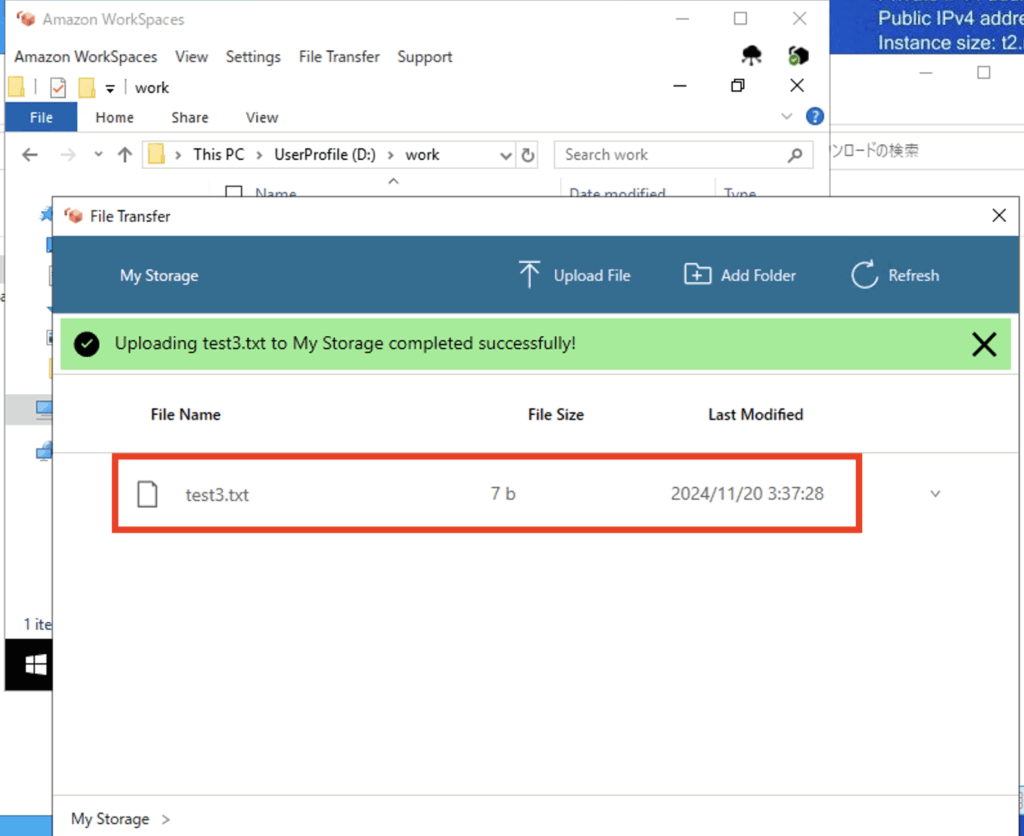Open the address bar history dropdown
1024x836 pixels.
pyautogui.click(x=506, y=155)
